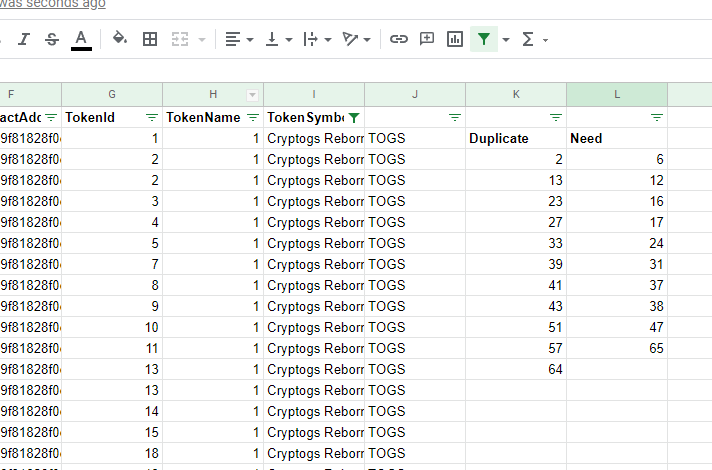This screenshot has width=712, height=470.
Task: Open active filter on TokenSymbol column
Action: [354, 118]
